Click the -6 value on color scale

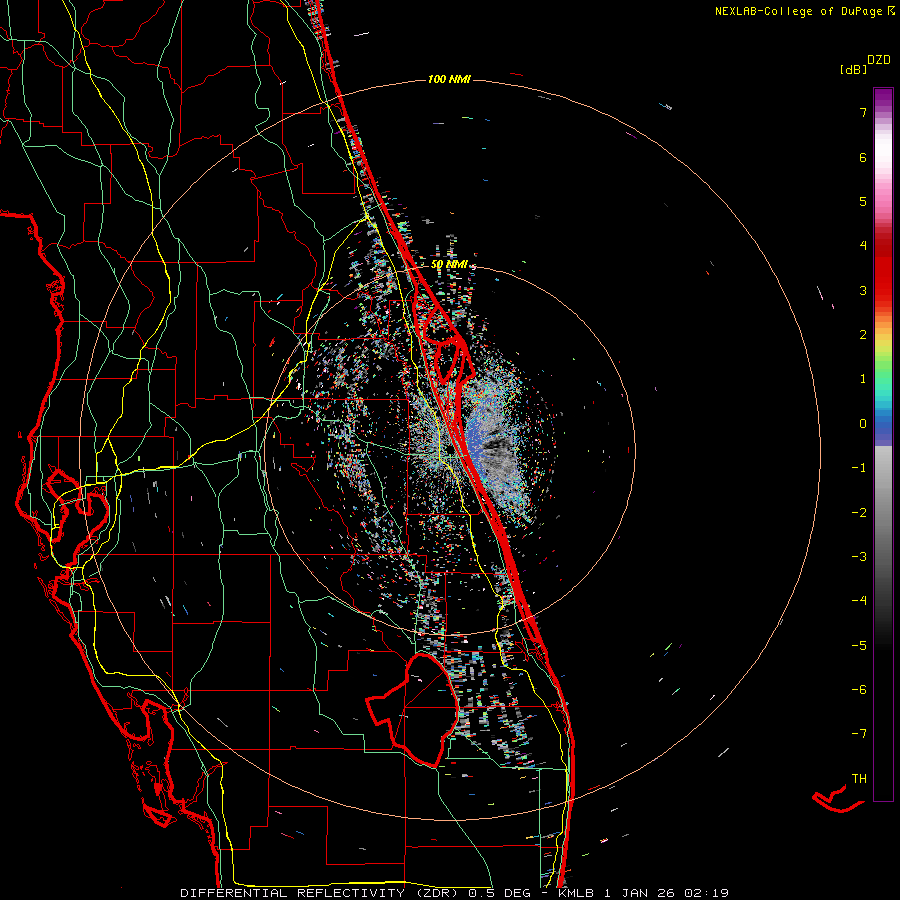tap(859, 690)
